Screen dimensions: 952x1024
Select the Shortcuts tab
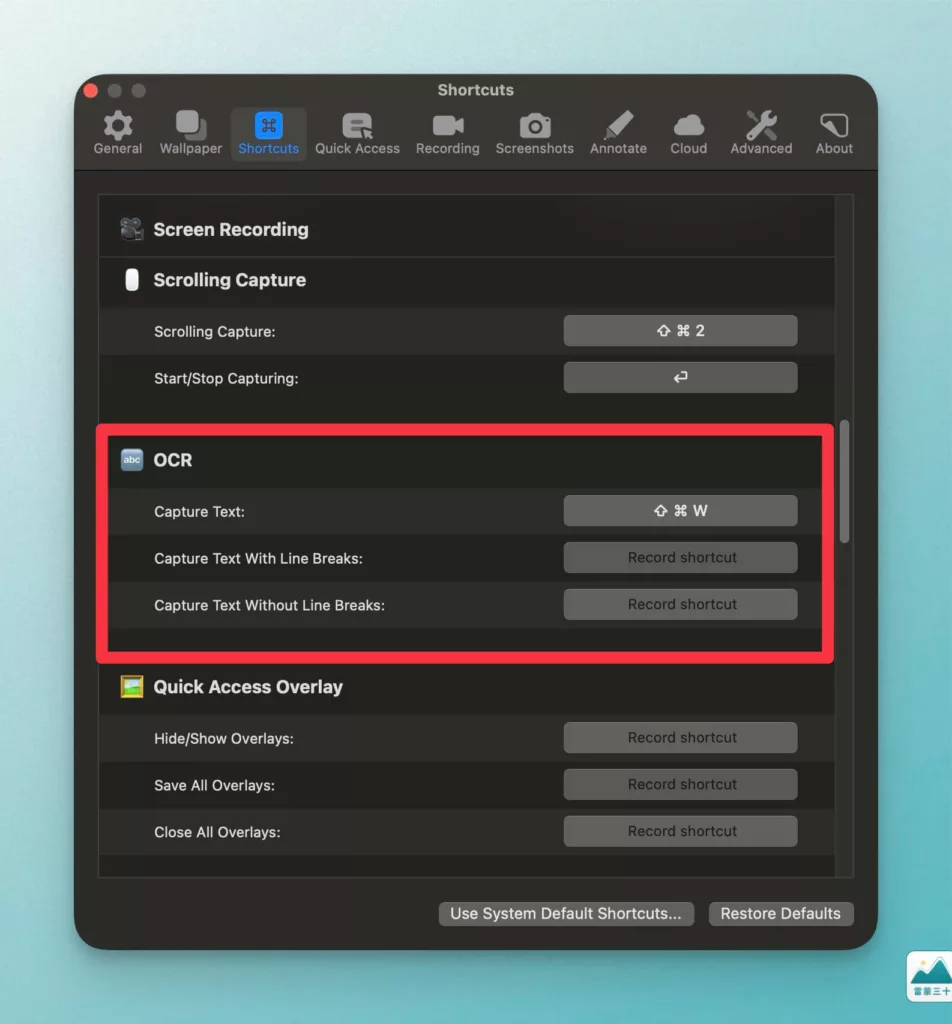268,134
